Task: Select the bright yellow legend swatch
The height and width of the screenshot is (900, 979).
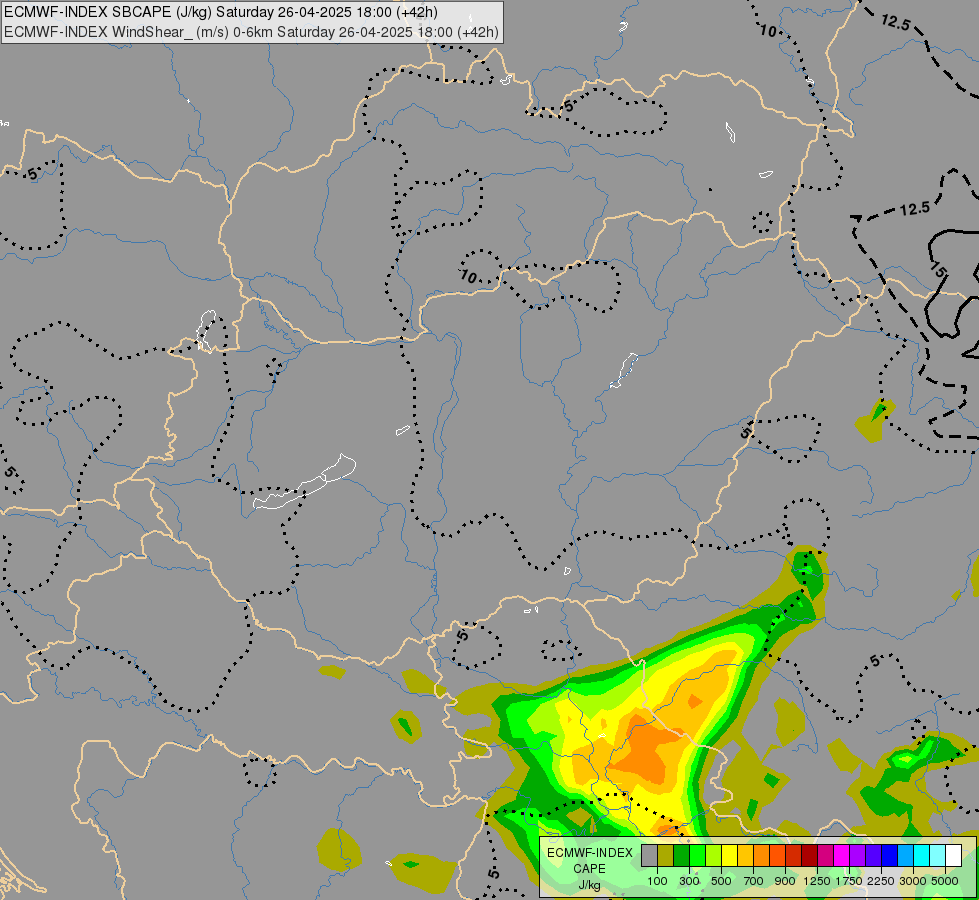Action: [x=729, y=855]
